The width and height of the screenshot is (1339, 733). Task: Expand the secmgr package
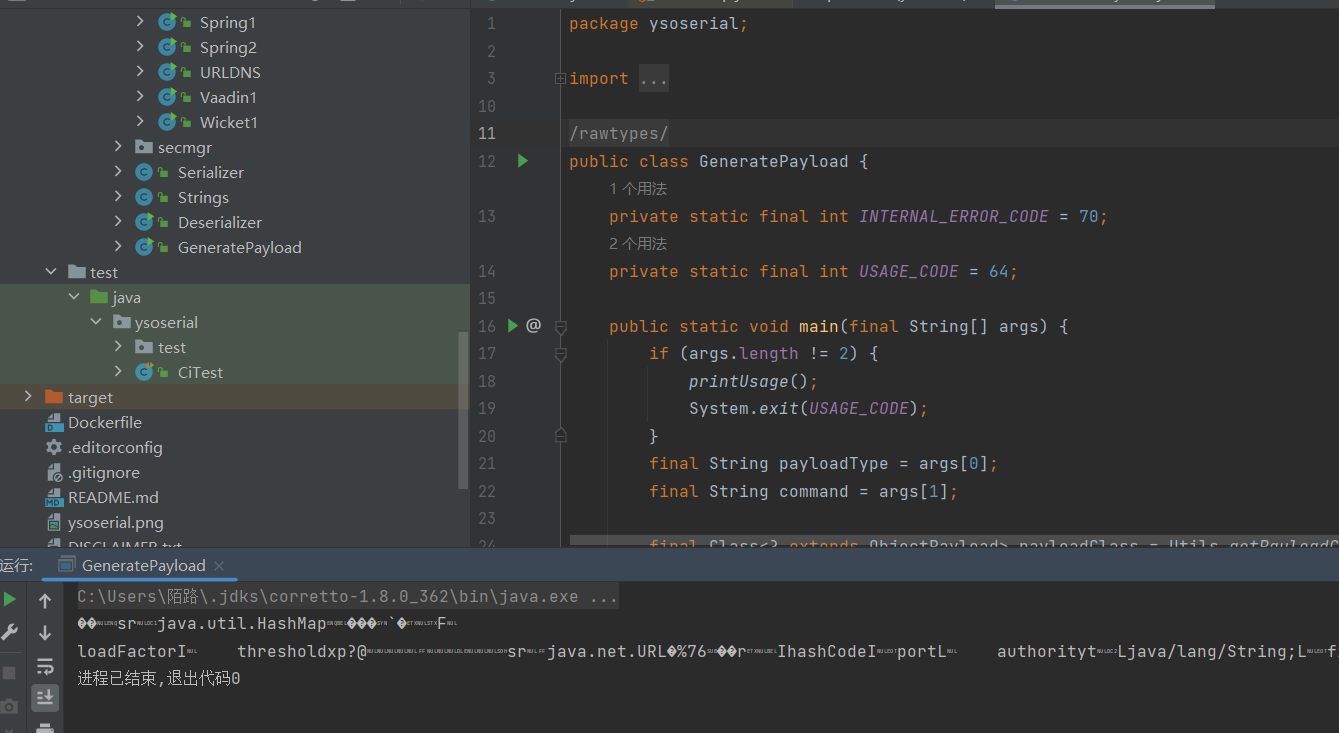[x=119, y=147]
